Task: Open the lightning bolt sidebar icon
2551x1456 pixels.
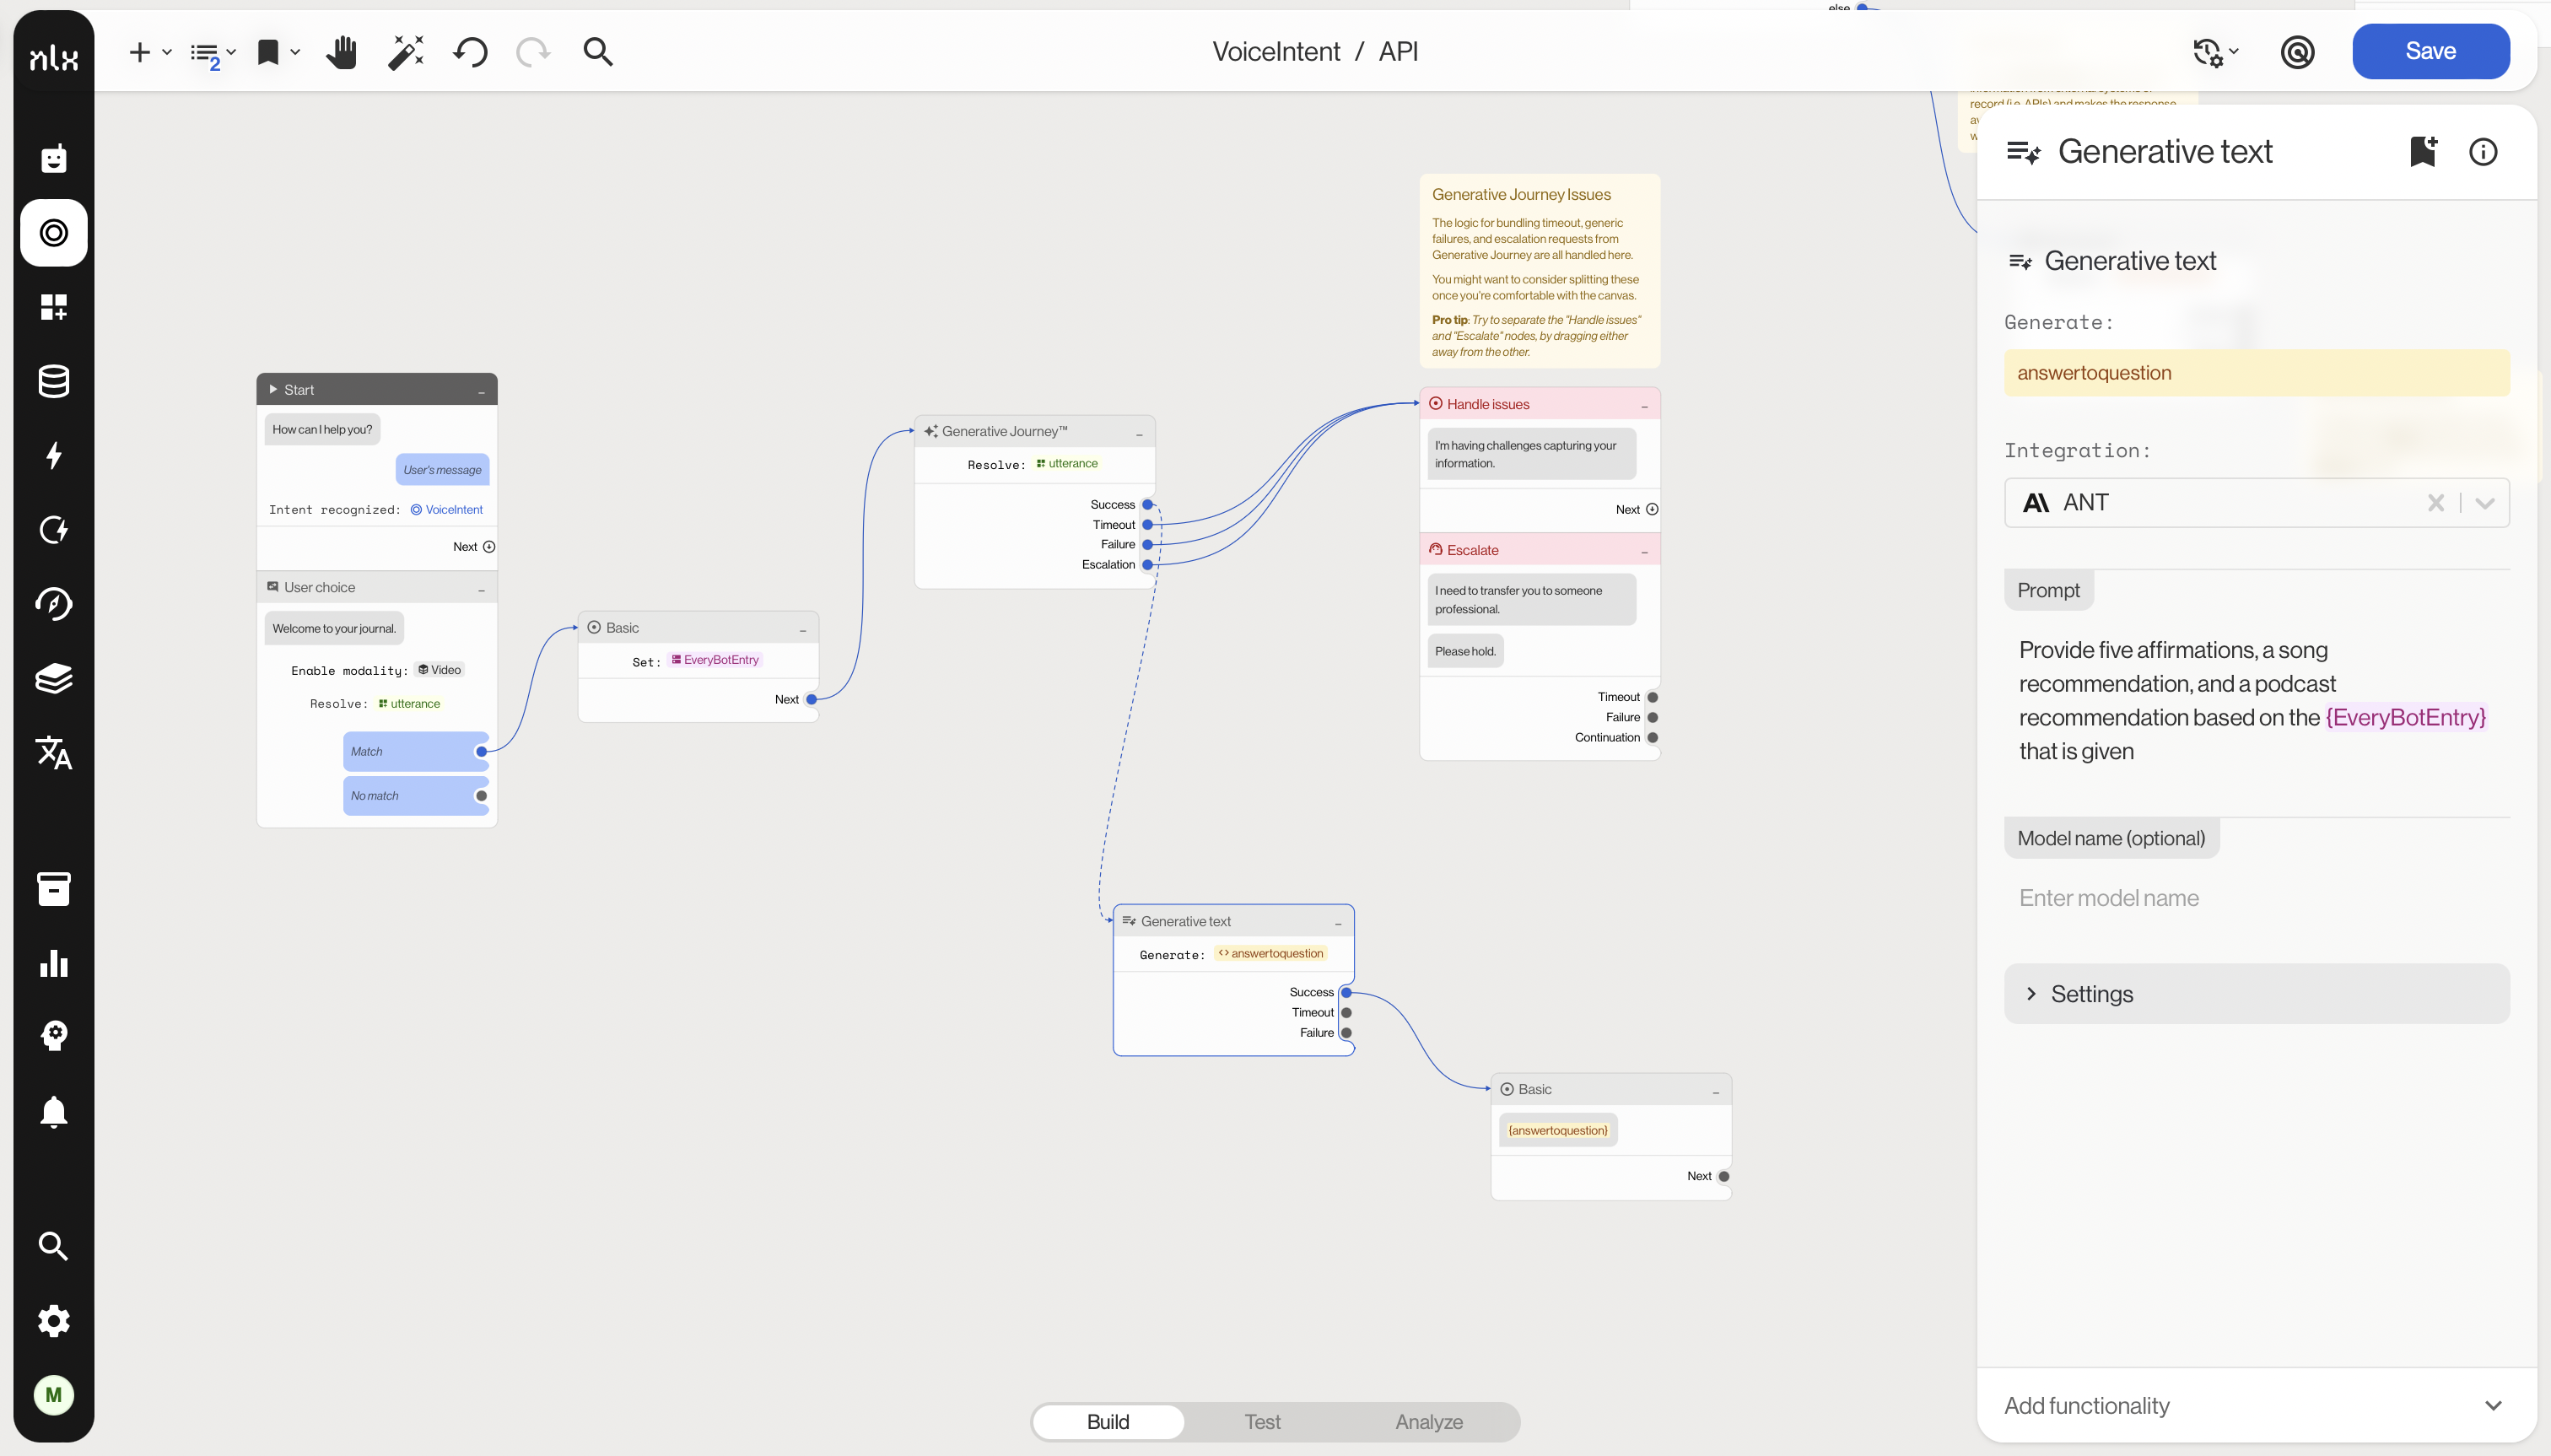Action: coord(54,456)
